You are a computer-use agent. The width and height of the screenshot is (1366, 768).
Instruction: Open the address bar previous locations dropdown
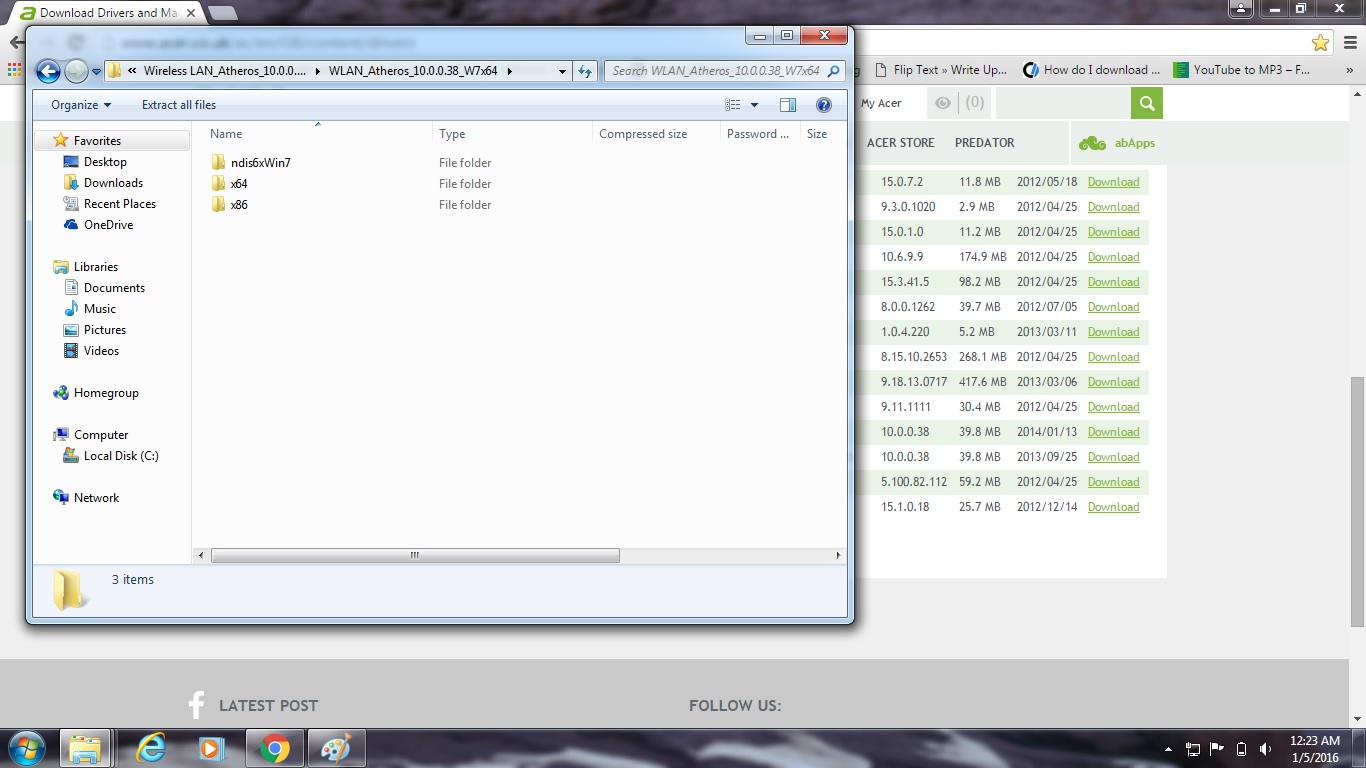click(564, 71)
